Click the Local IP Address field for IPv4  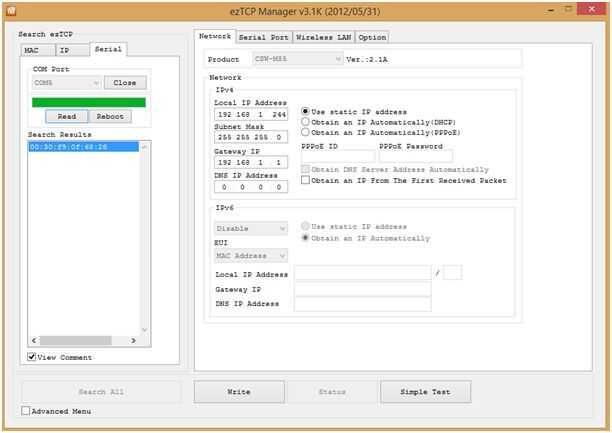(x=251, y=114)
